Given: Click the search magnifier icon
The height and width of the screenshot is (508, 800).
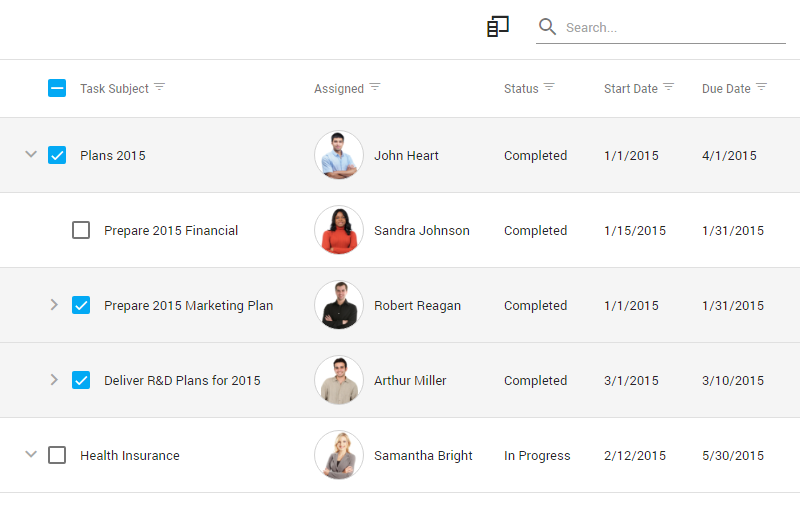Looking at the screenshot, I should click(x=547, y=27).
